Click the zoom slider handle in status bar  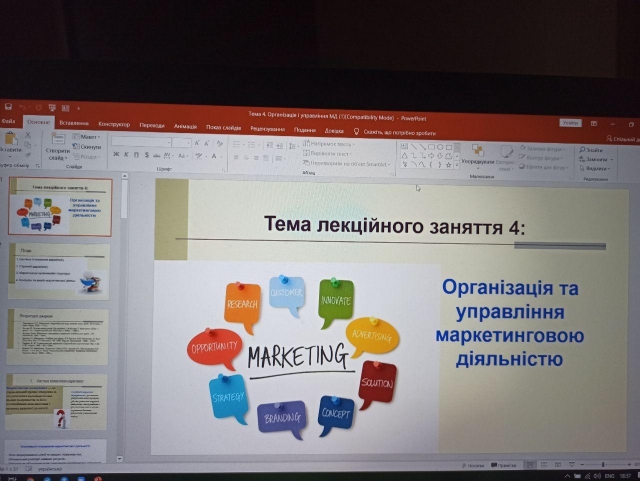[x=603, y=465]
